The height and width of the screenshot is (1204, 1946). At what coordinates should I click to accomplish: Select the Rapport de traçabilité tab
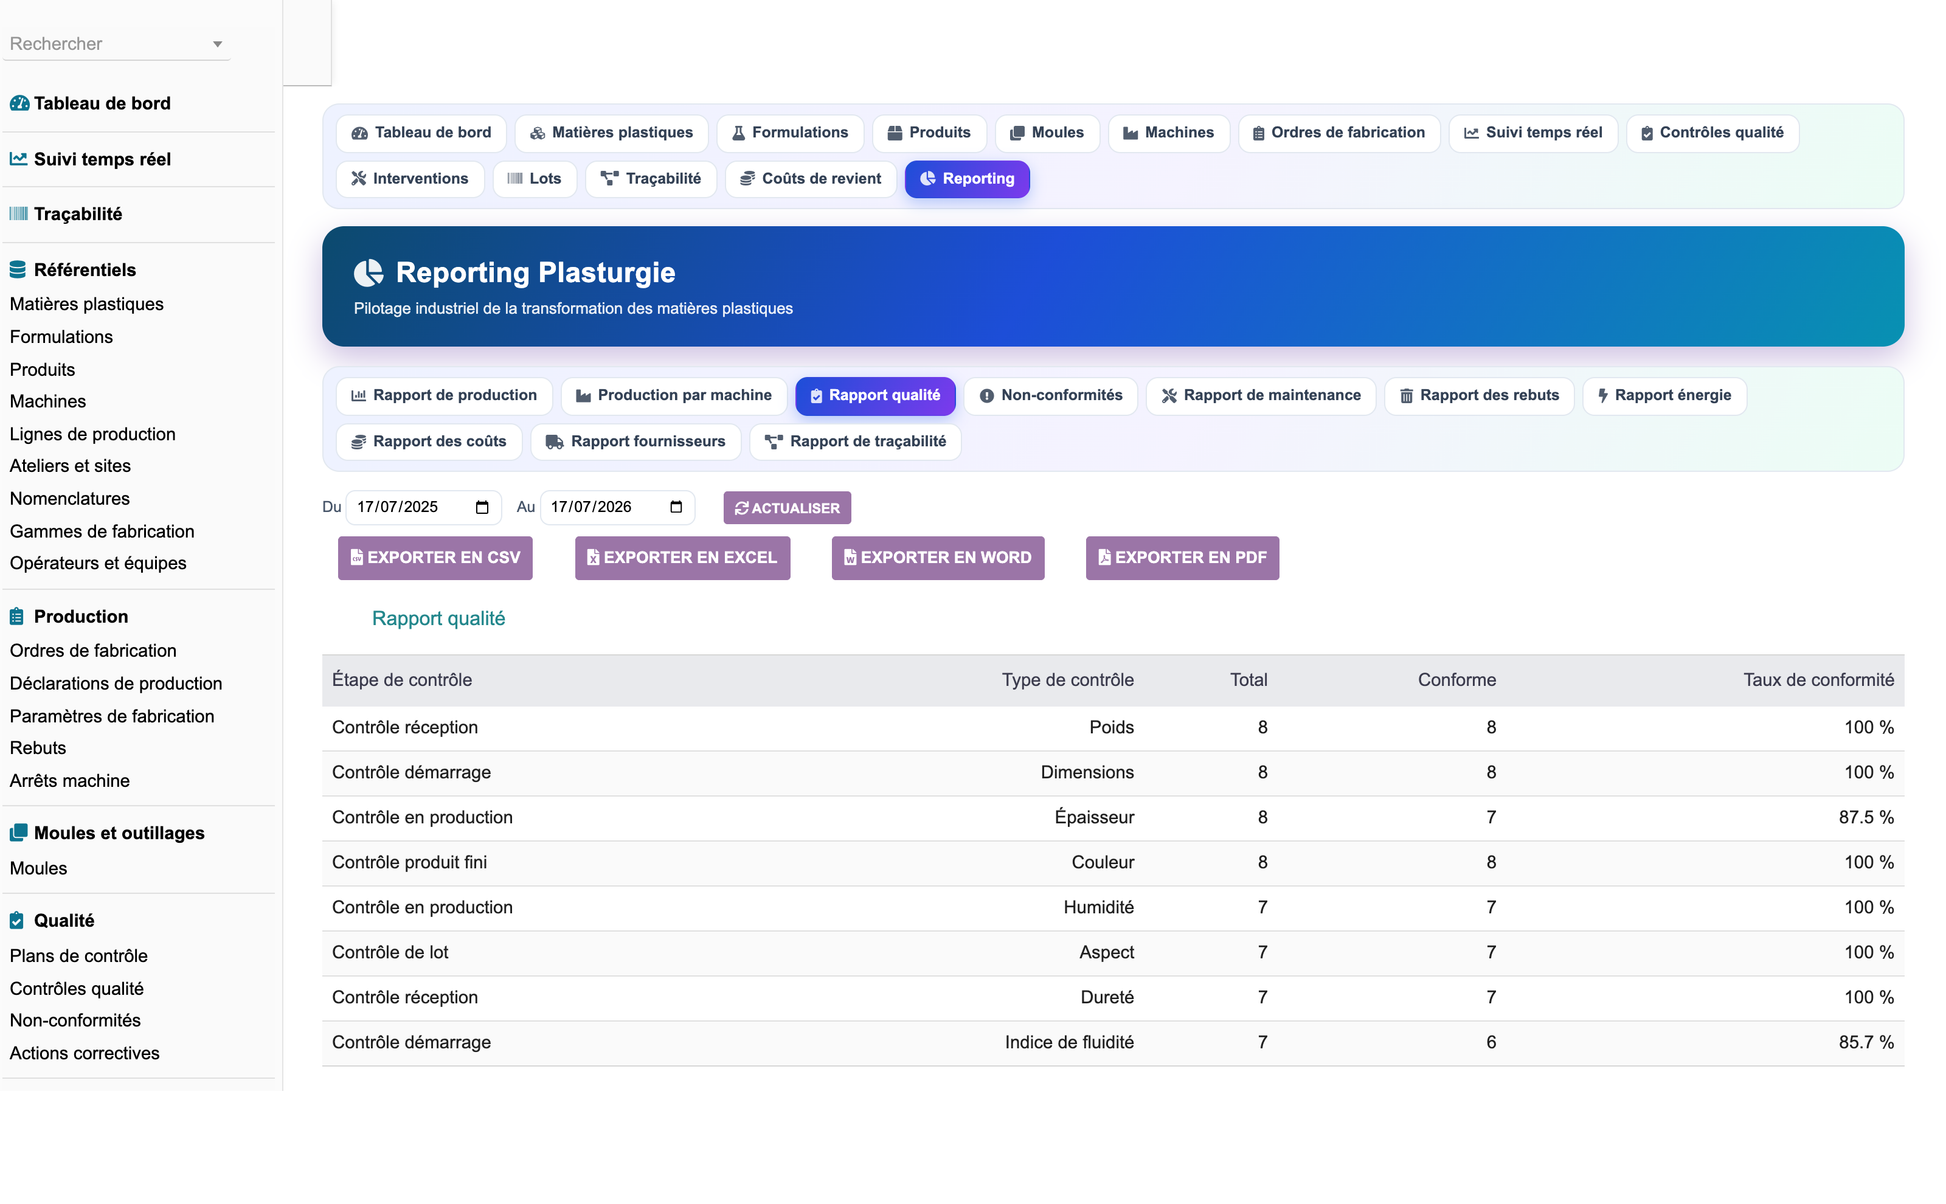pos(855,442)
